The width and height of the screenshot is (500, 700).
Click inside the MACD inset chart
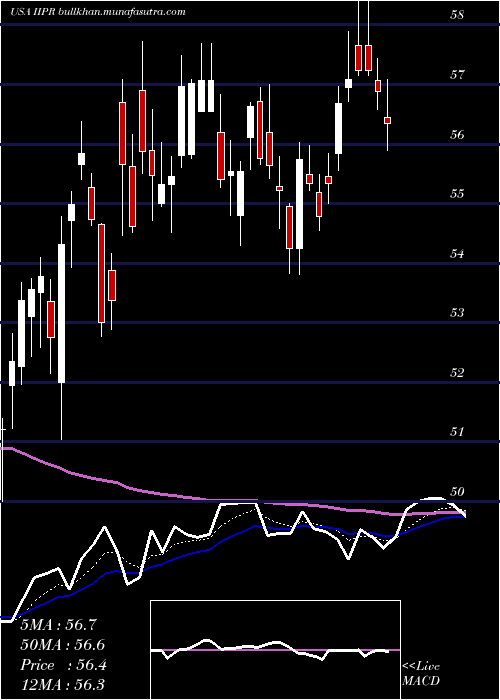pos(275,650)
